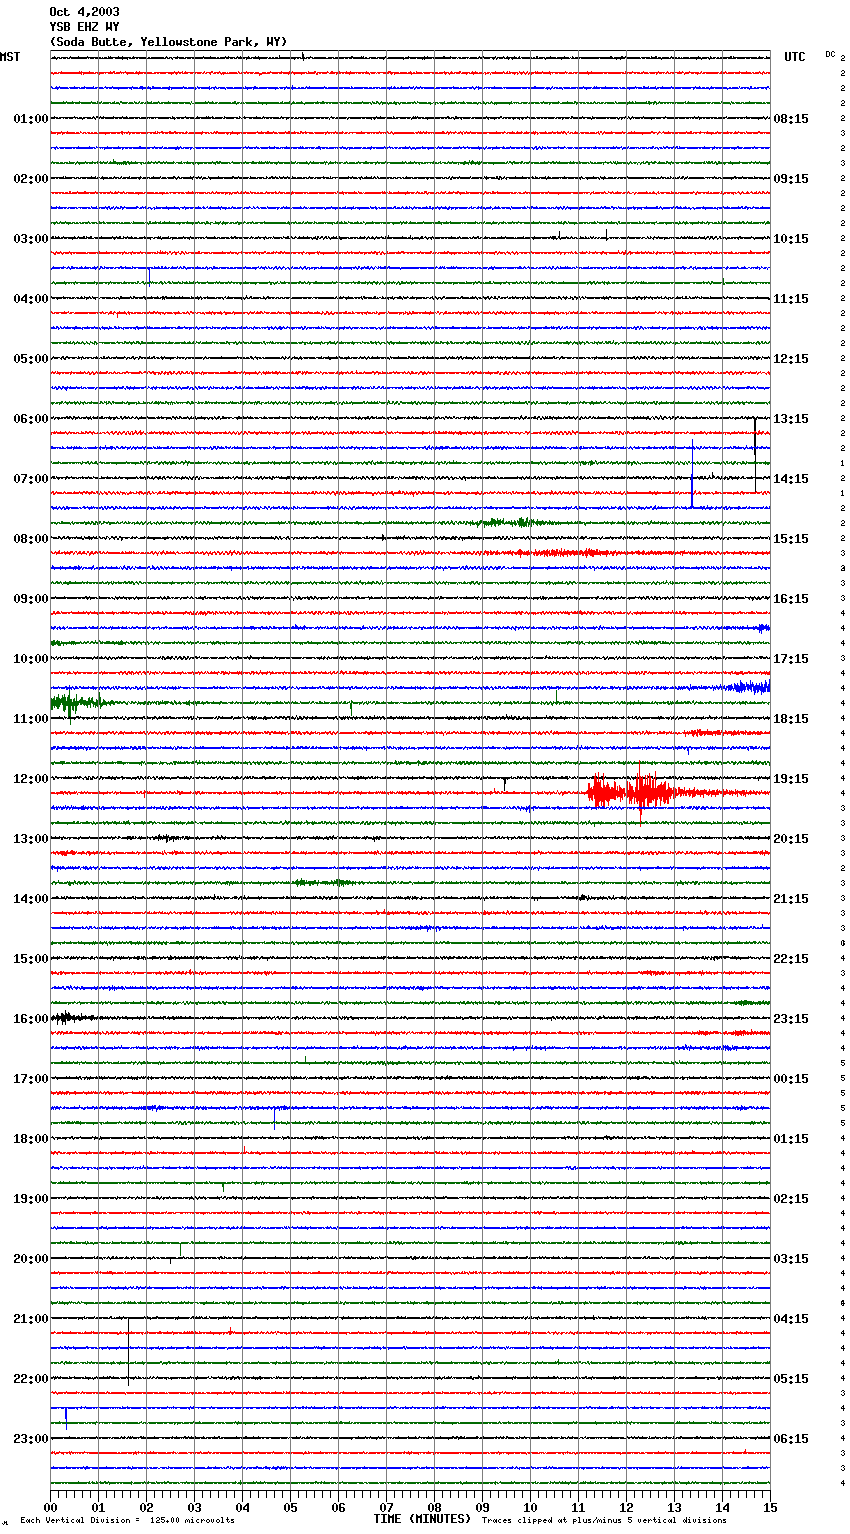Click the '08:15' UTC time label
The image size is (850, 1534).
click(x=791, y=119)
